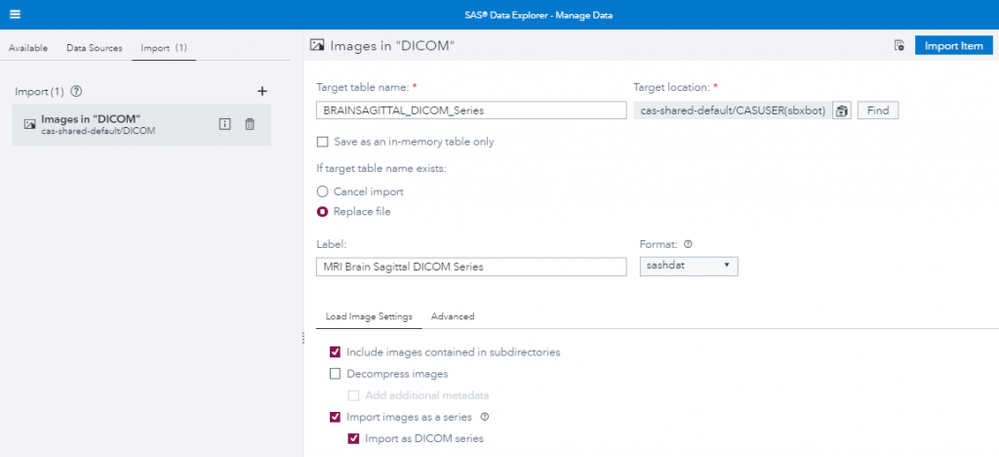Click the import settings icon beside Import Item

pos(899,46)
